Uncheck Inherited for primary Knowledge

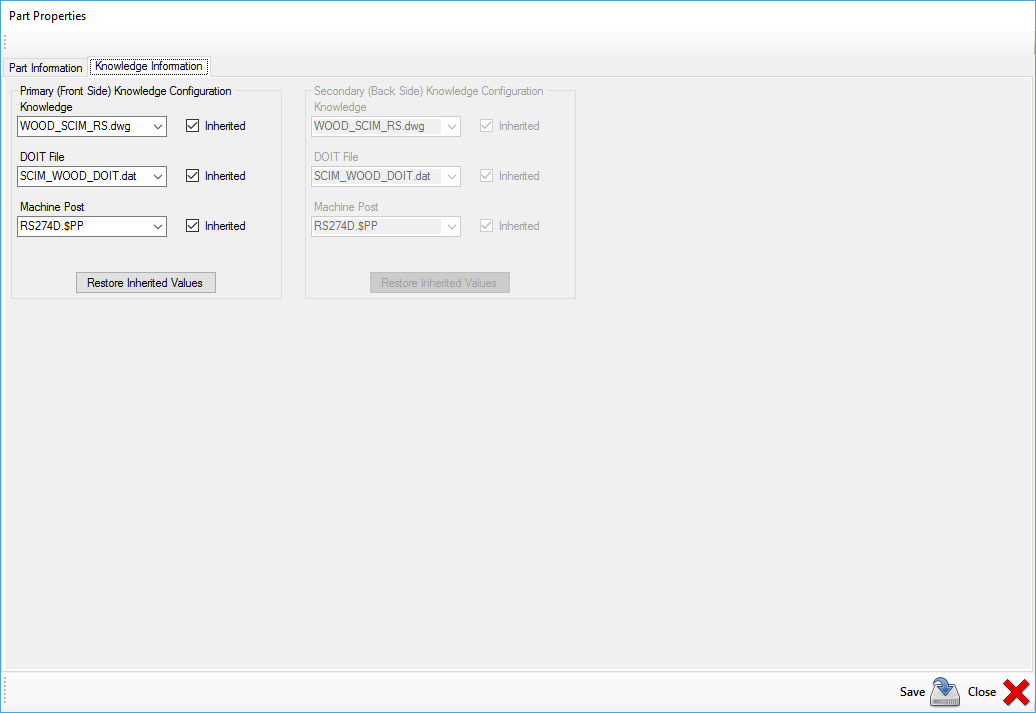[x=193, y=126]
